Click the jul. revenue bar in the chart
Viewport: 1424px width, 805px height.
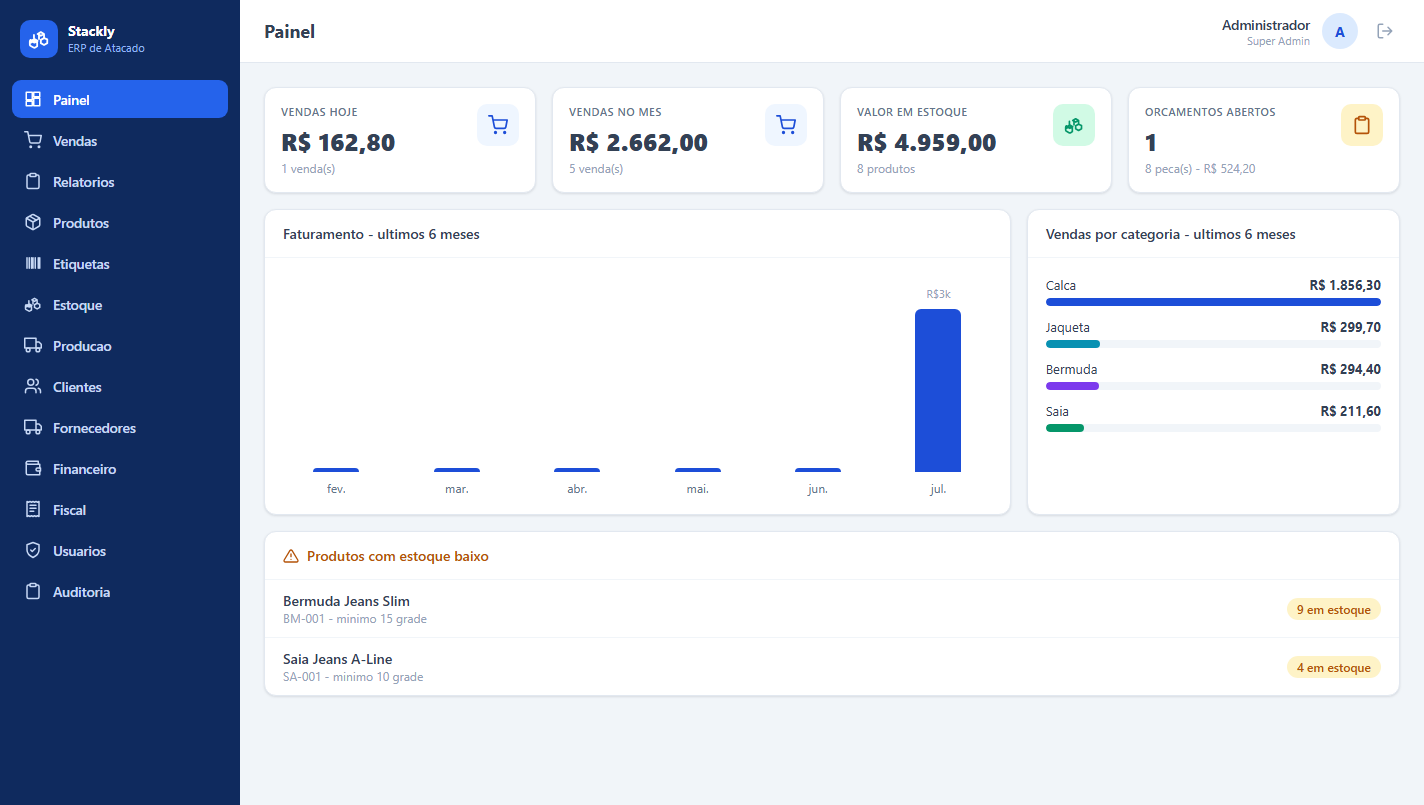938,390
